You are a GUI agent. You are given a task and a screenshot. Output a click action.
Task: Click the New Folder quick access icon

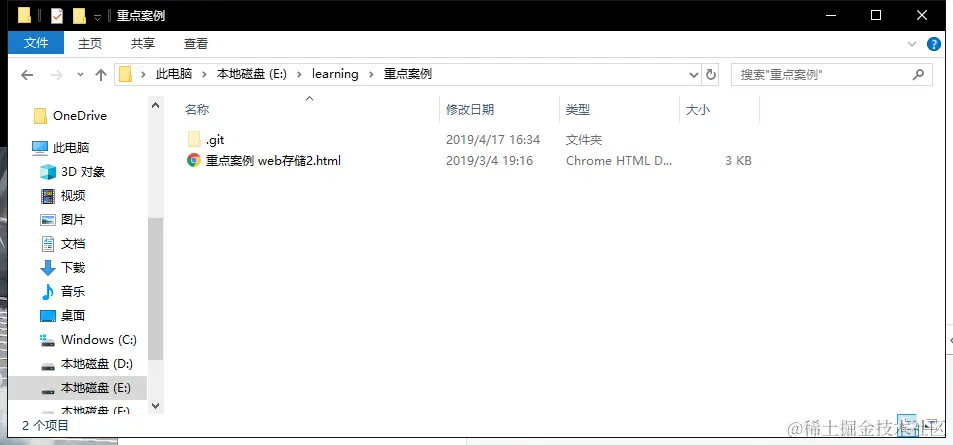coord(79,16)
